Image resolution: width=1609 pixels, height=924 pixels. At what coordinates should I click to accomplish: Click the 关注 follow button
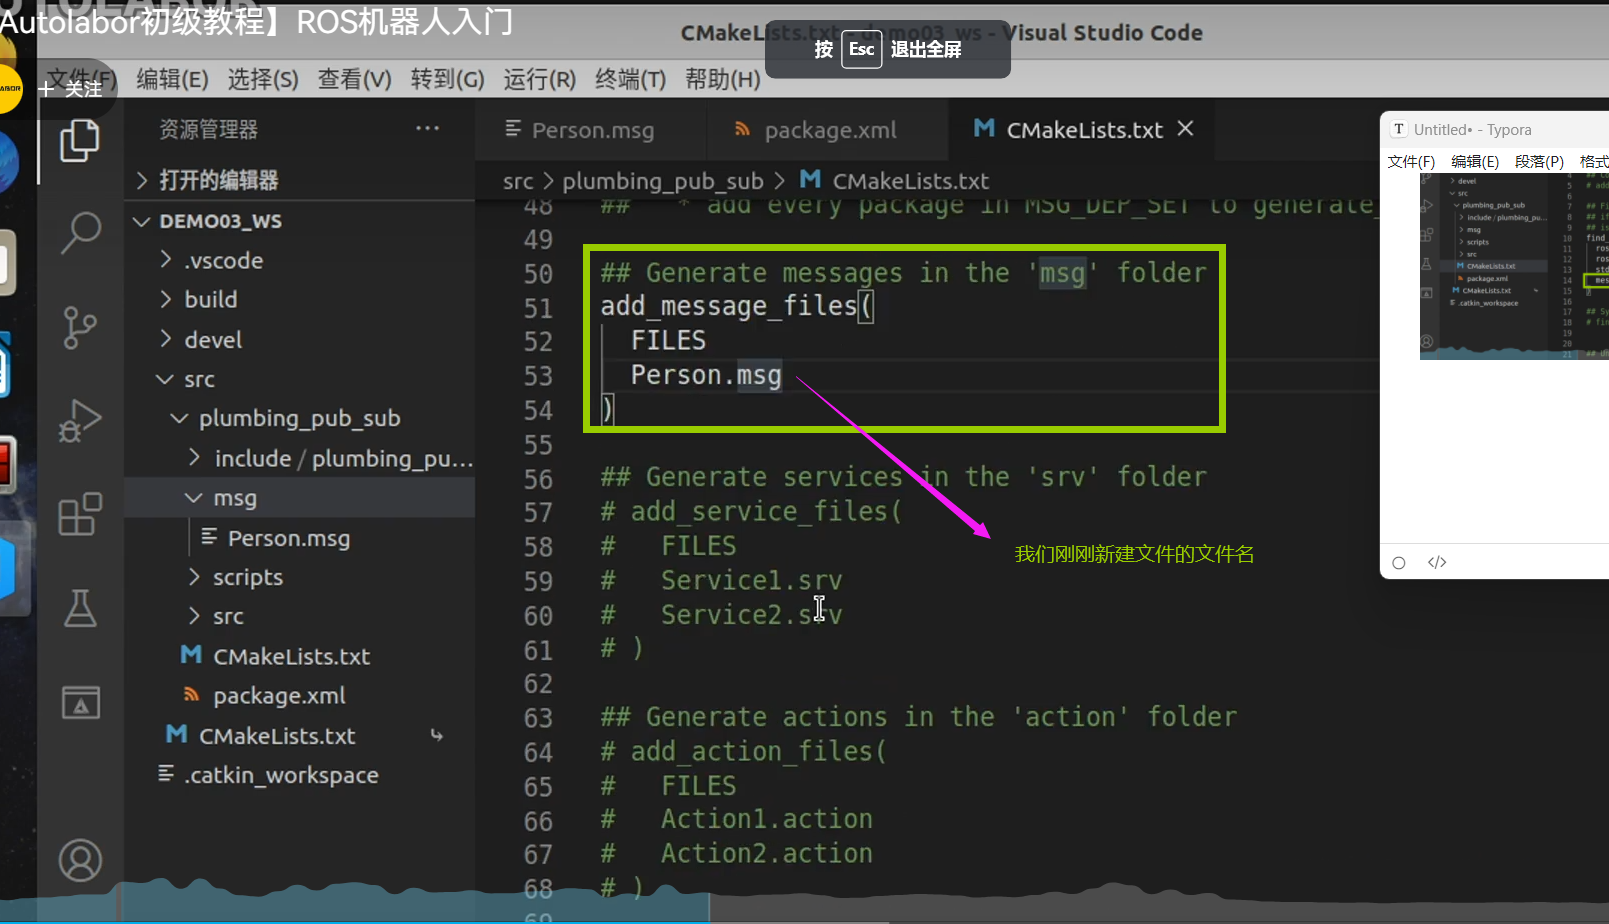pyautogui.click(x=71, y=89)
